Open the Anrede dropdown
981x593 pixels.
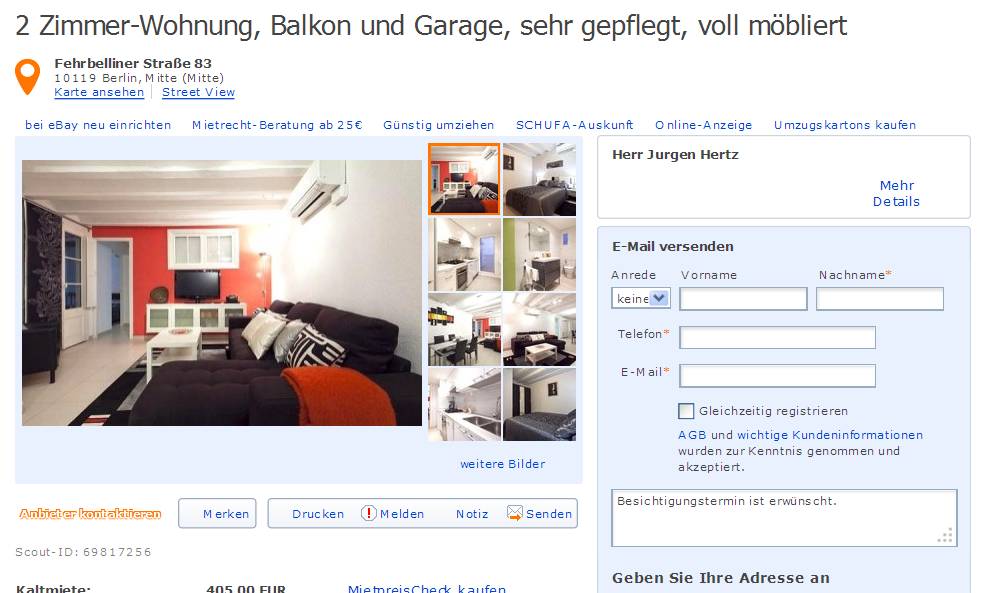(x=641, y=298)
